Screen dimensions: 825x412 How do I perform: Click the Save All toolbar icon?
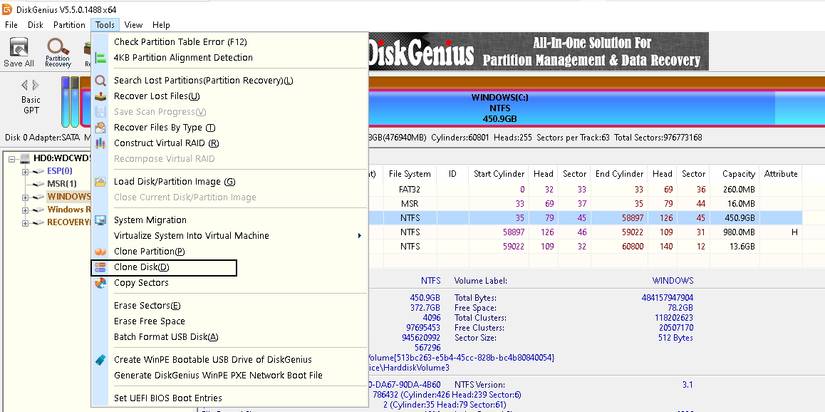coord(19,52)
